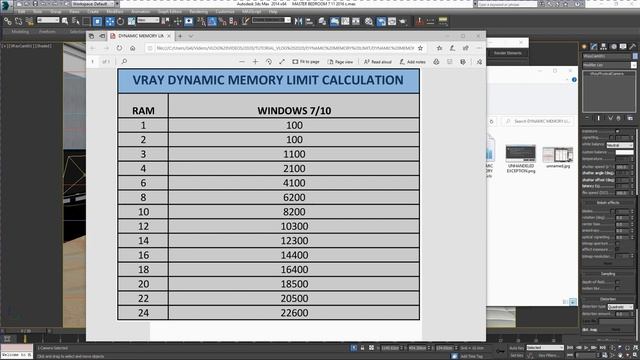Click the Search DYNAMIC MEMORY field in Explorer
This screenshot has height=360, width=640.
[x=538, y=121]
